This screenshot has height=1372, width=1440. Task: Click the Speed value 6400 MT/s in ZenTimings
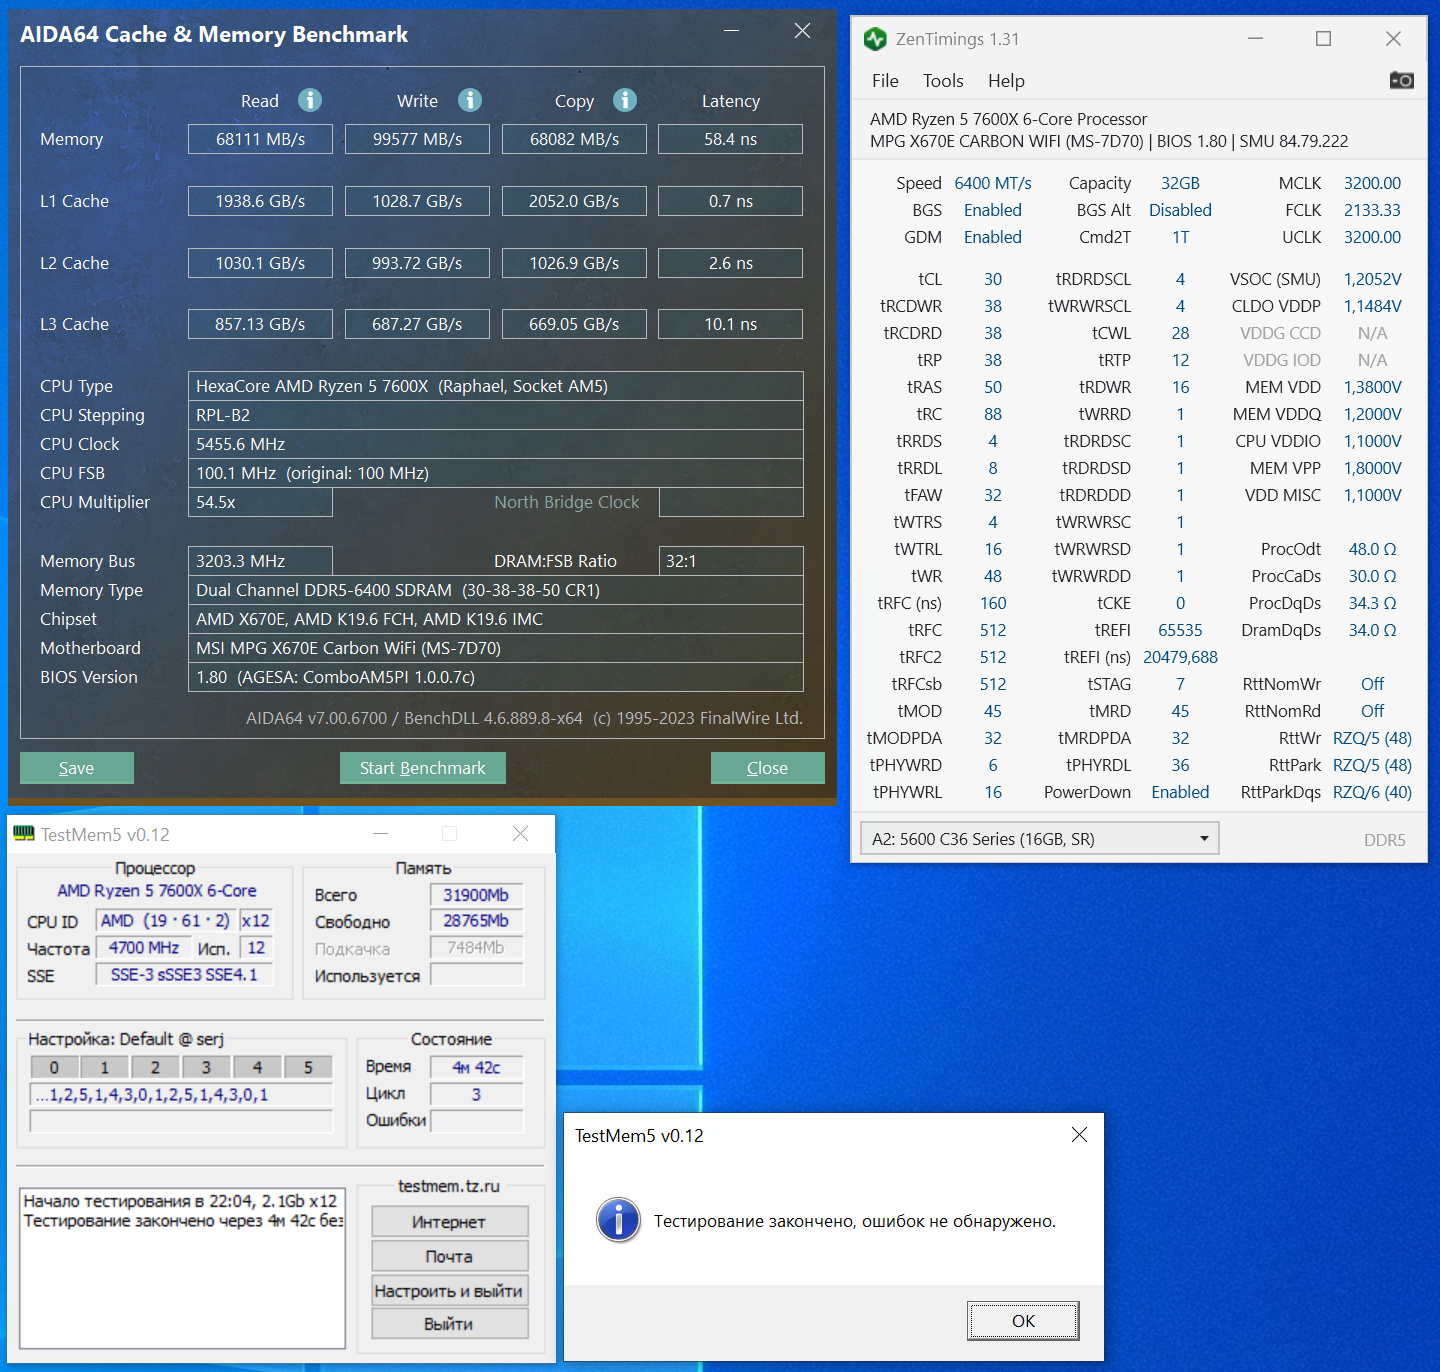993,183
